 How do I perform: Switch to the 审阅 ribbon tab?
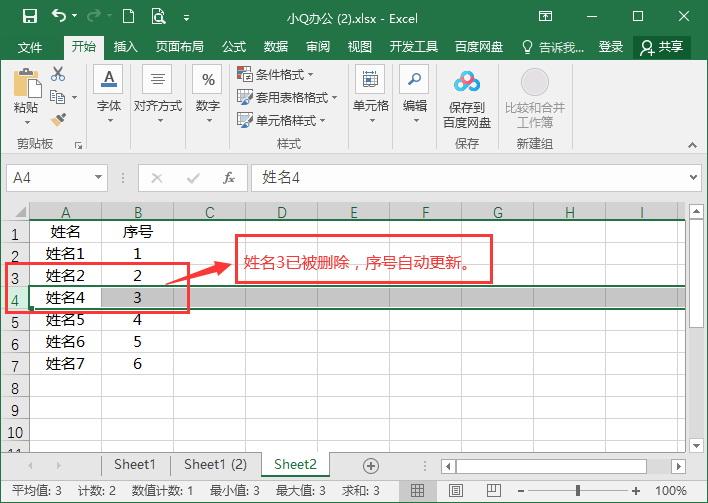pyautogui.click(x=318, y=47)
